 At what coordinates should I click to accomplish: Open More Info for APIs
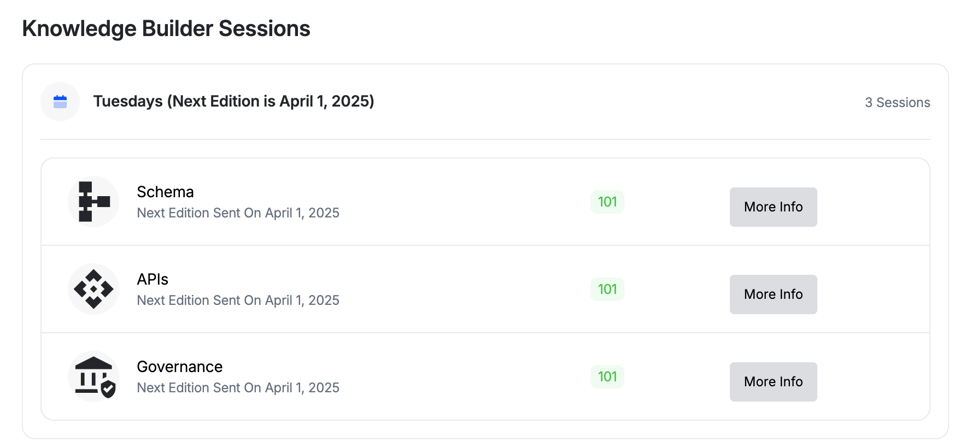773,294
